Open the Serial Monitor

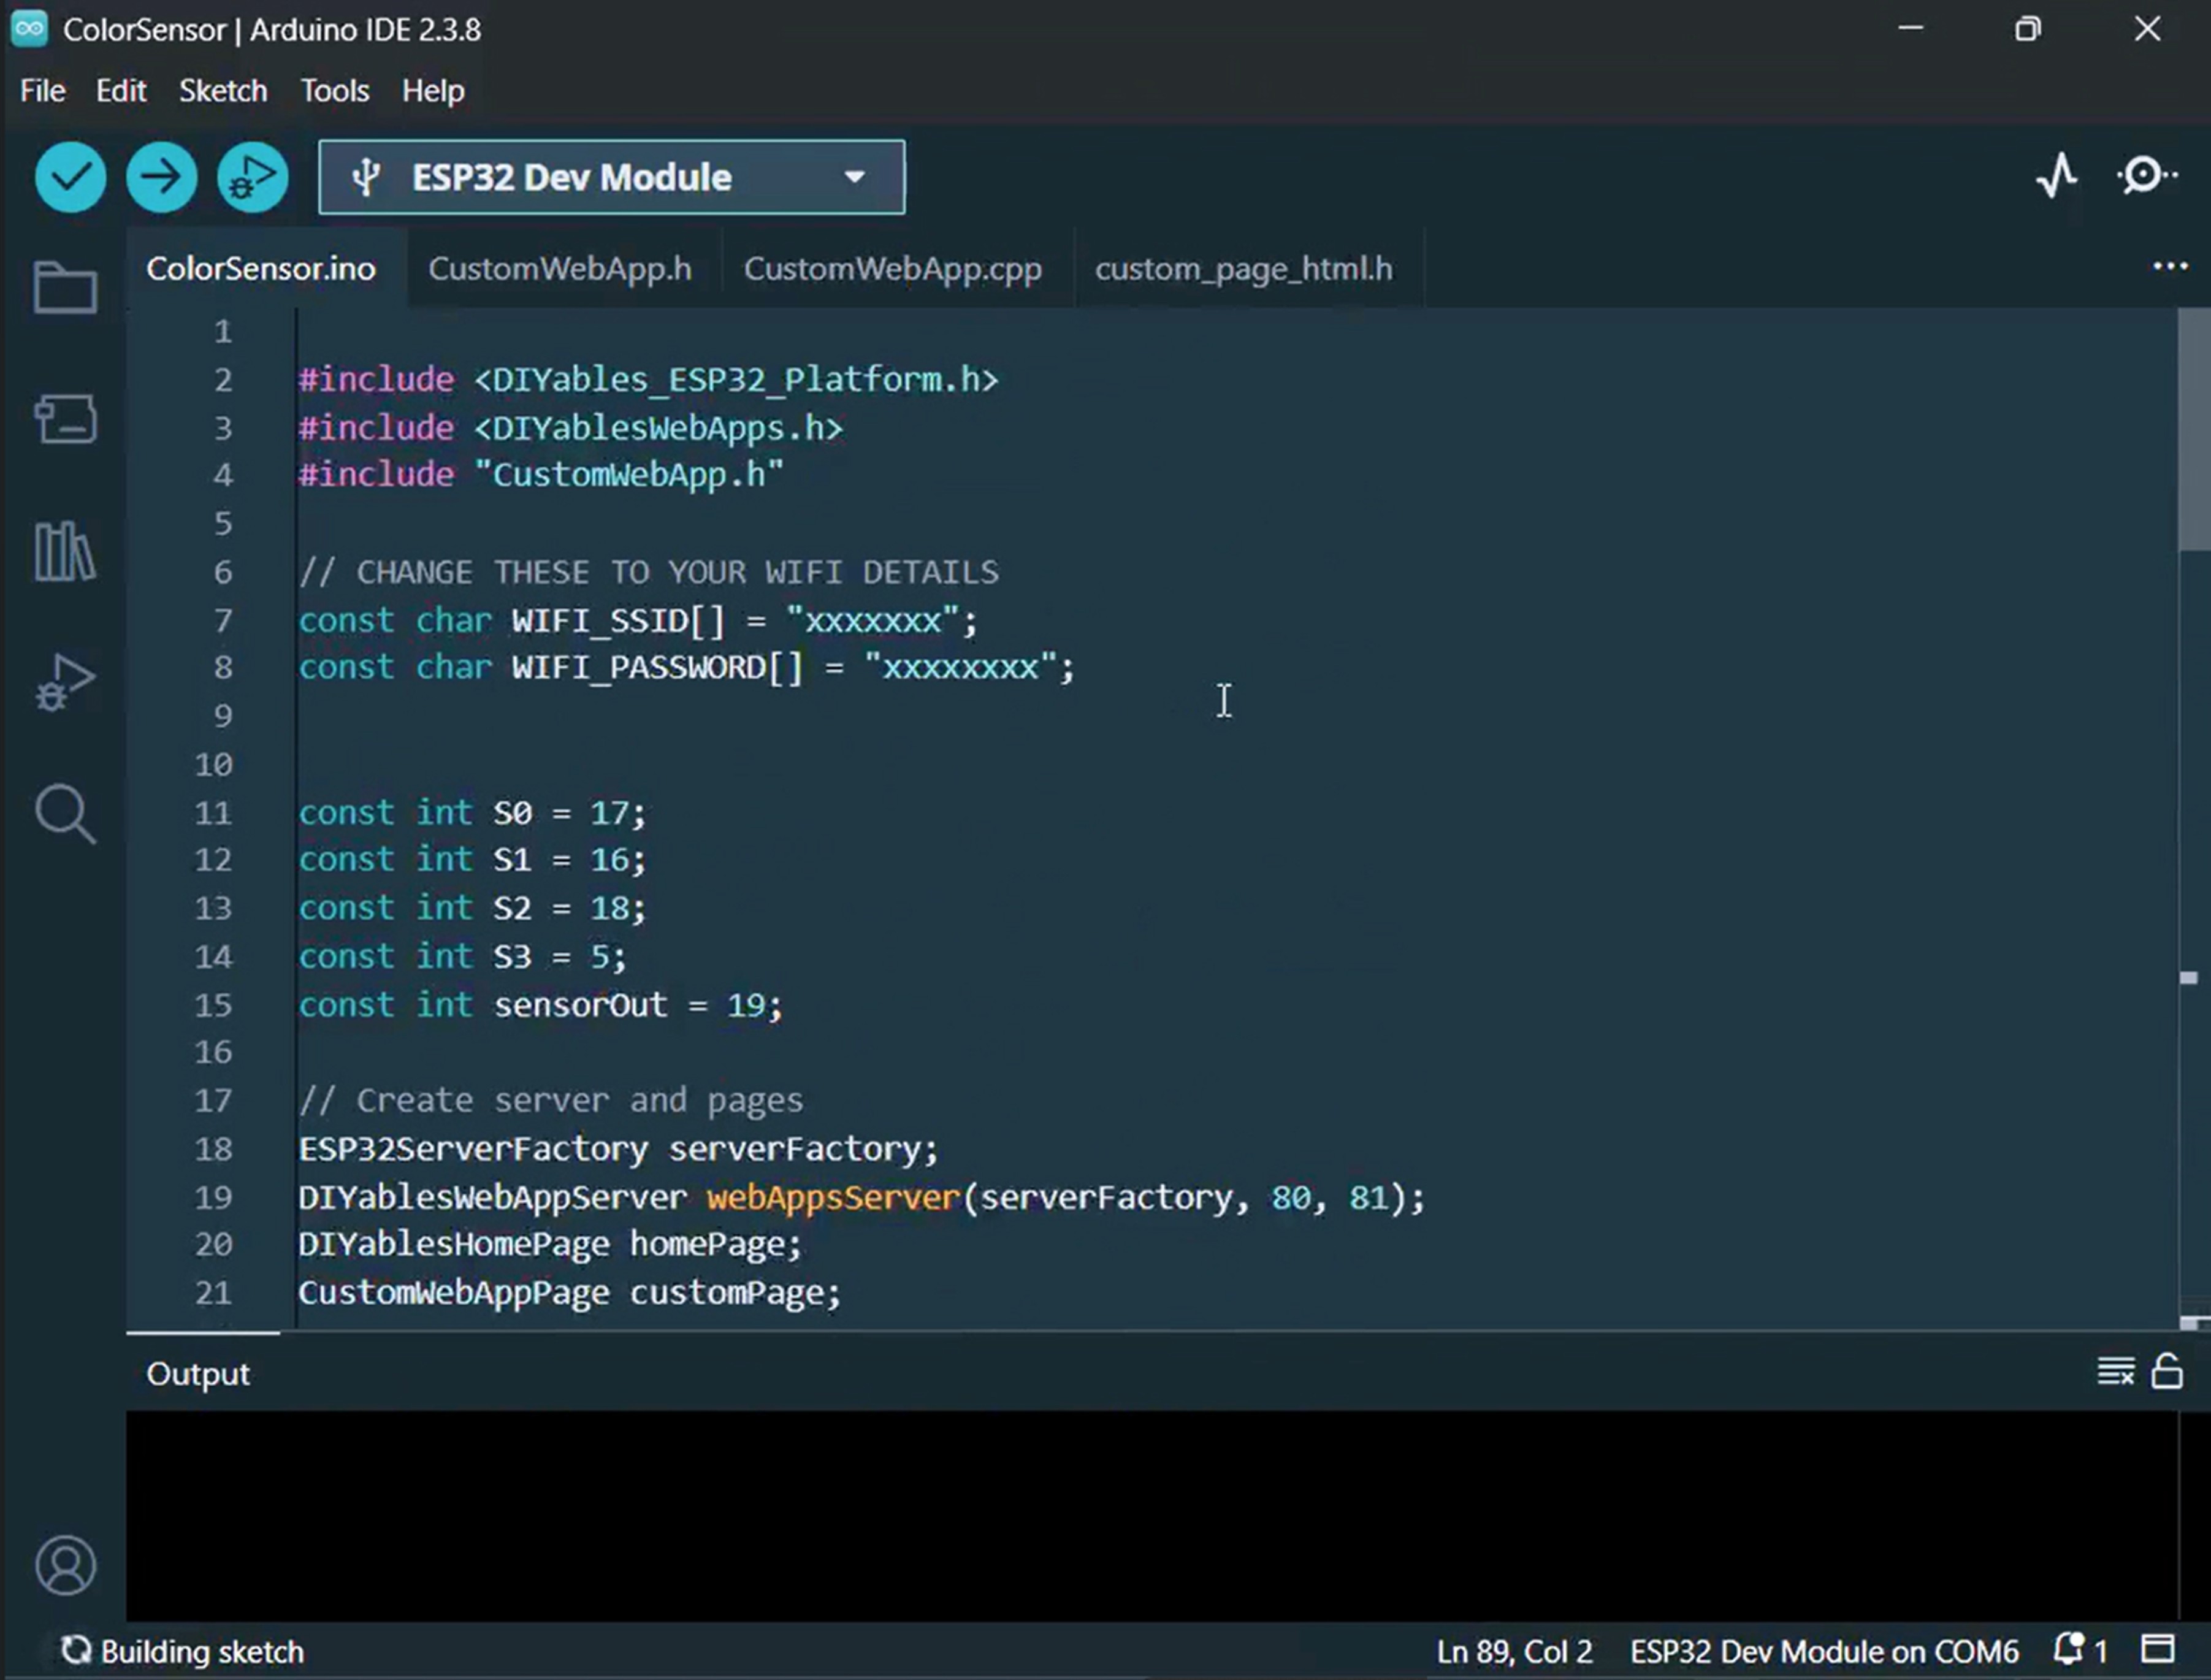point(2142,176)
